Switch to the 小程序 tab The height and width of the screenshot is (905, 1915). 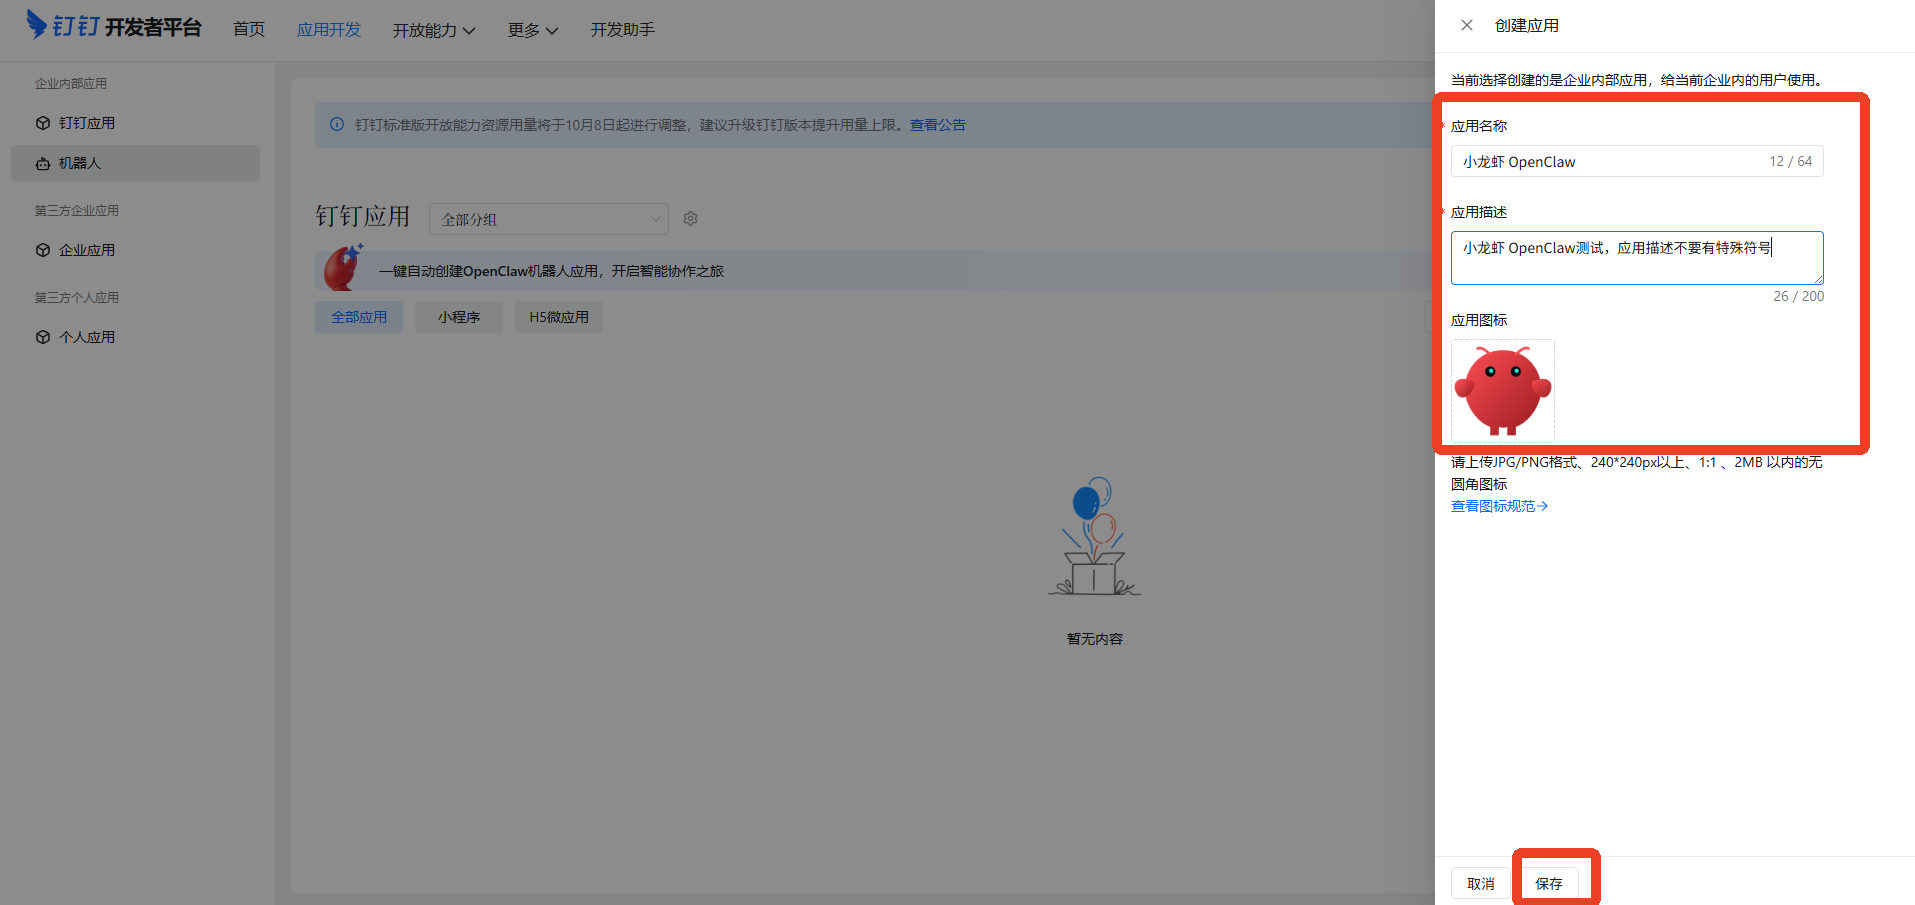click(458, 317)
